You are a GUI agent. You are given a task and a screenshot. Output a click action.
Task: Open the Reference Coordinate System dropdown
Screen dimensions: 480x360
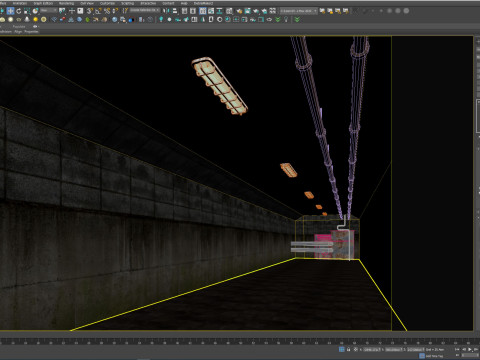click(49, 11)
